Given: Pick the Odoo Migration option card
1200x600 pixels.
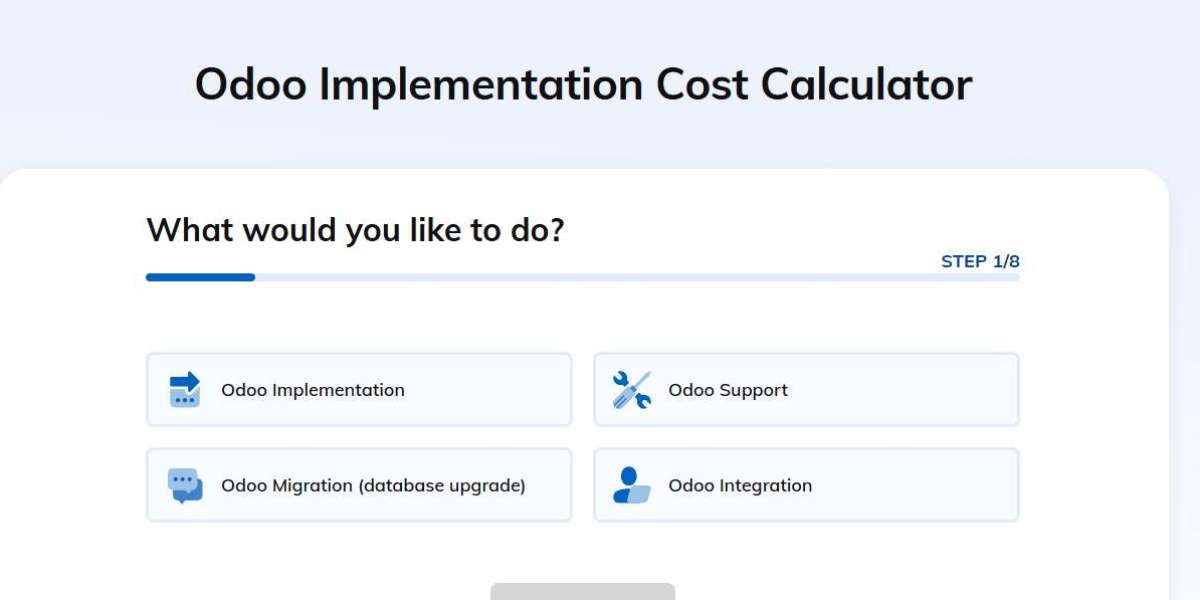Looking at the screenshot, I should tap(359, 485).
